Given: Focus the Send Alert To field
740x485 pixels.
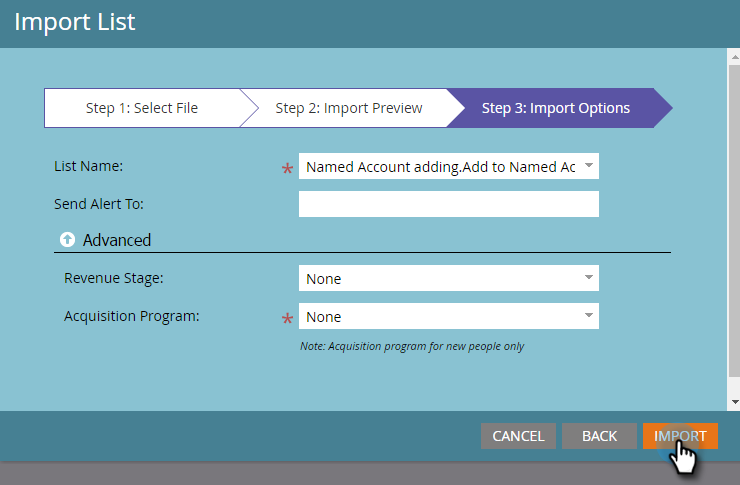Looking at the screenshot, I should click(448, 205).
